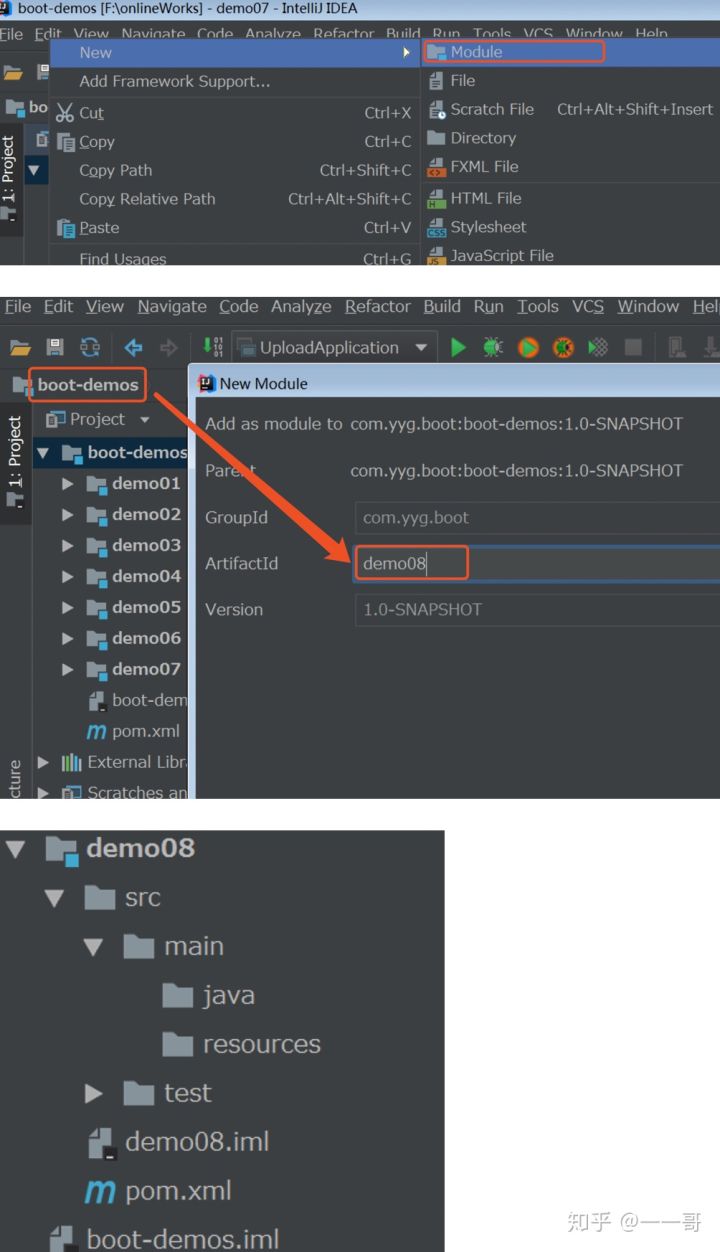
Task: Select the resources folder in demo08
Action: [260, 1044]
